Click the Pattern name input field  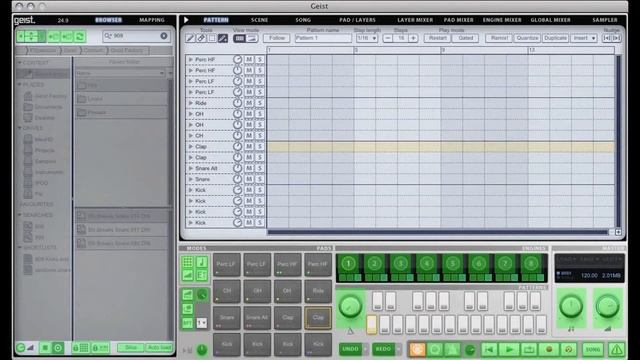[323, 38]
